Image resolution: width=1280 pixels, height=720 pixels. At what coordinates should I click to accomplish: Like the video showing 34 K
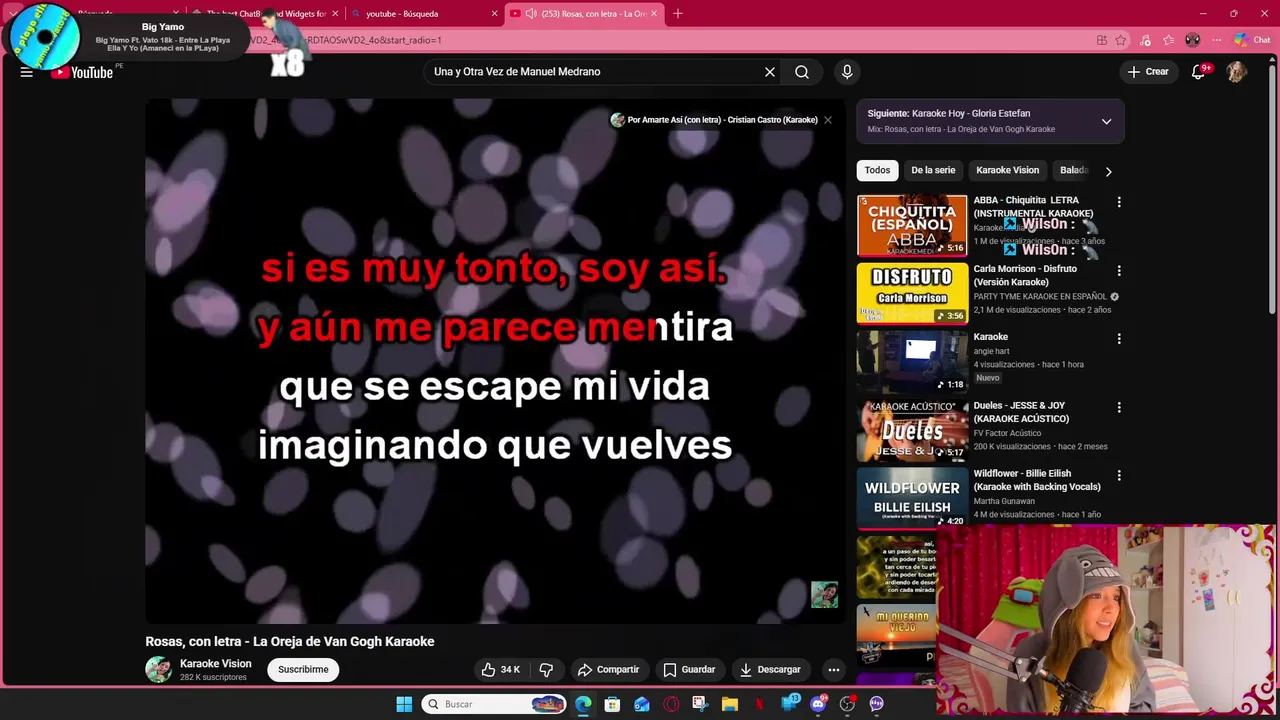[x=500, y=669]
